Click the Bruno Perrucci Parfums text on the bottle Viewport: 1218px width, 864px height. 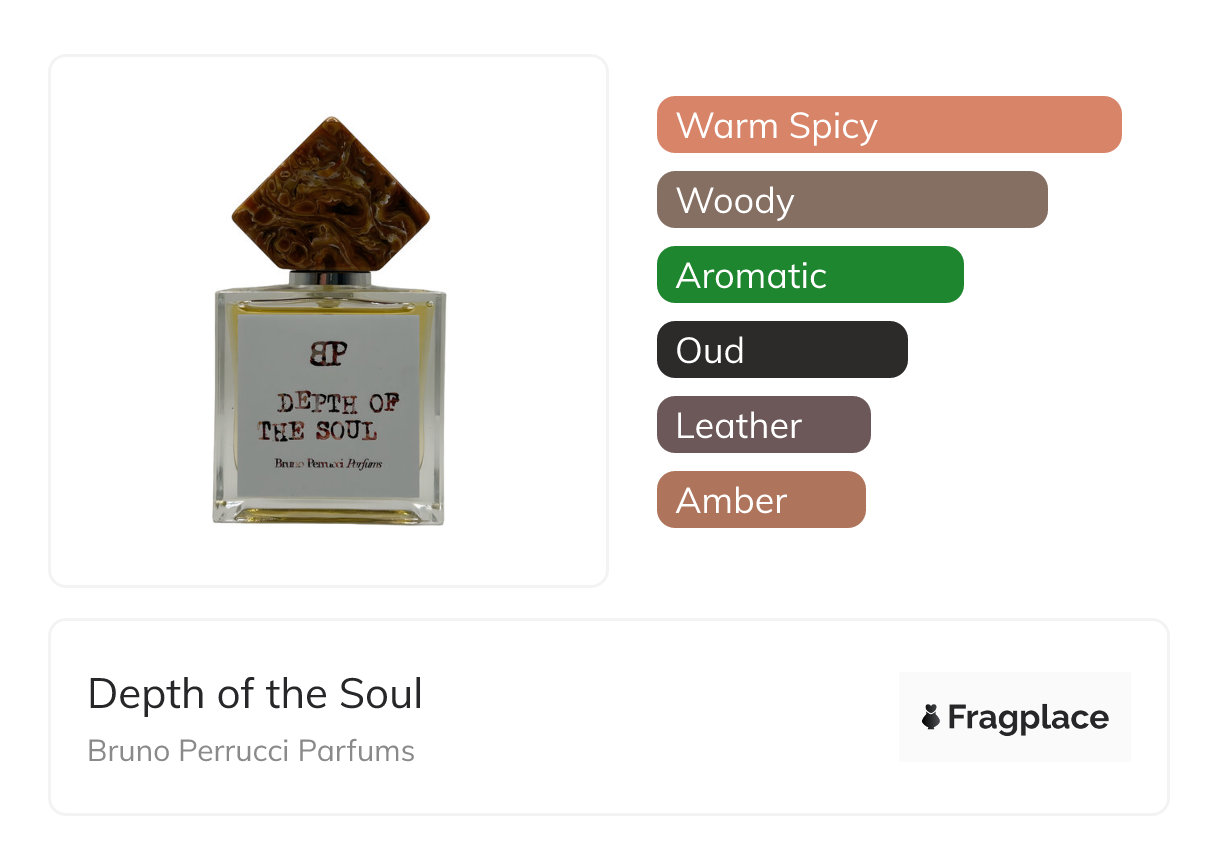(329, 462)
